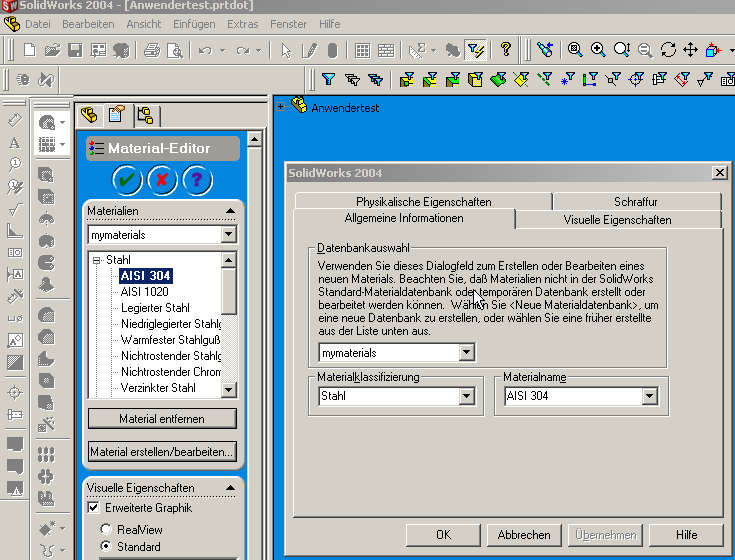Open the Ansicht menu
Image resolution: width=735 pixels, height=560 pixels.
point(143,24)
